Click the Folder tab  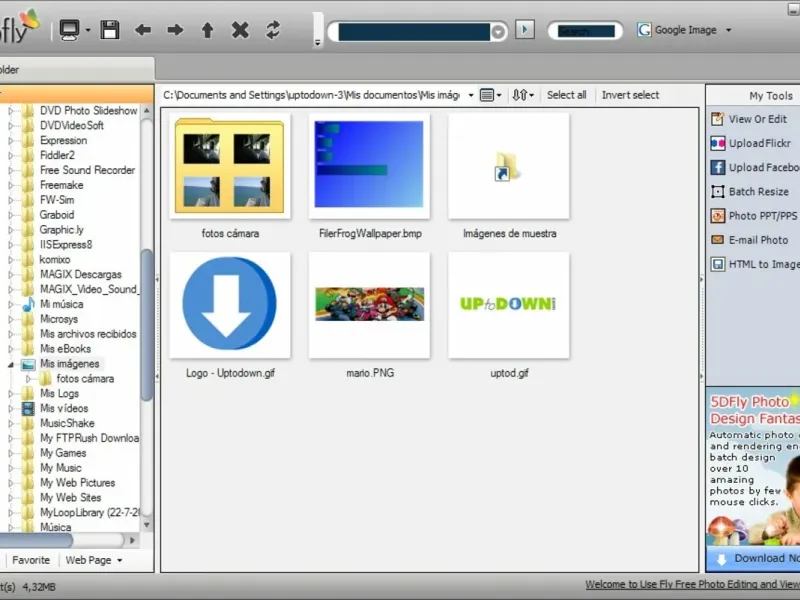tap(77, 69)
